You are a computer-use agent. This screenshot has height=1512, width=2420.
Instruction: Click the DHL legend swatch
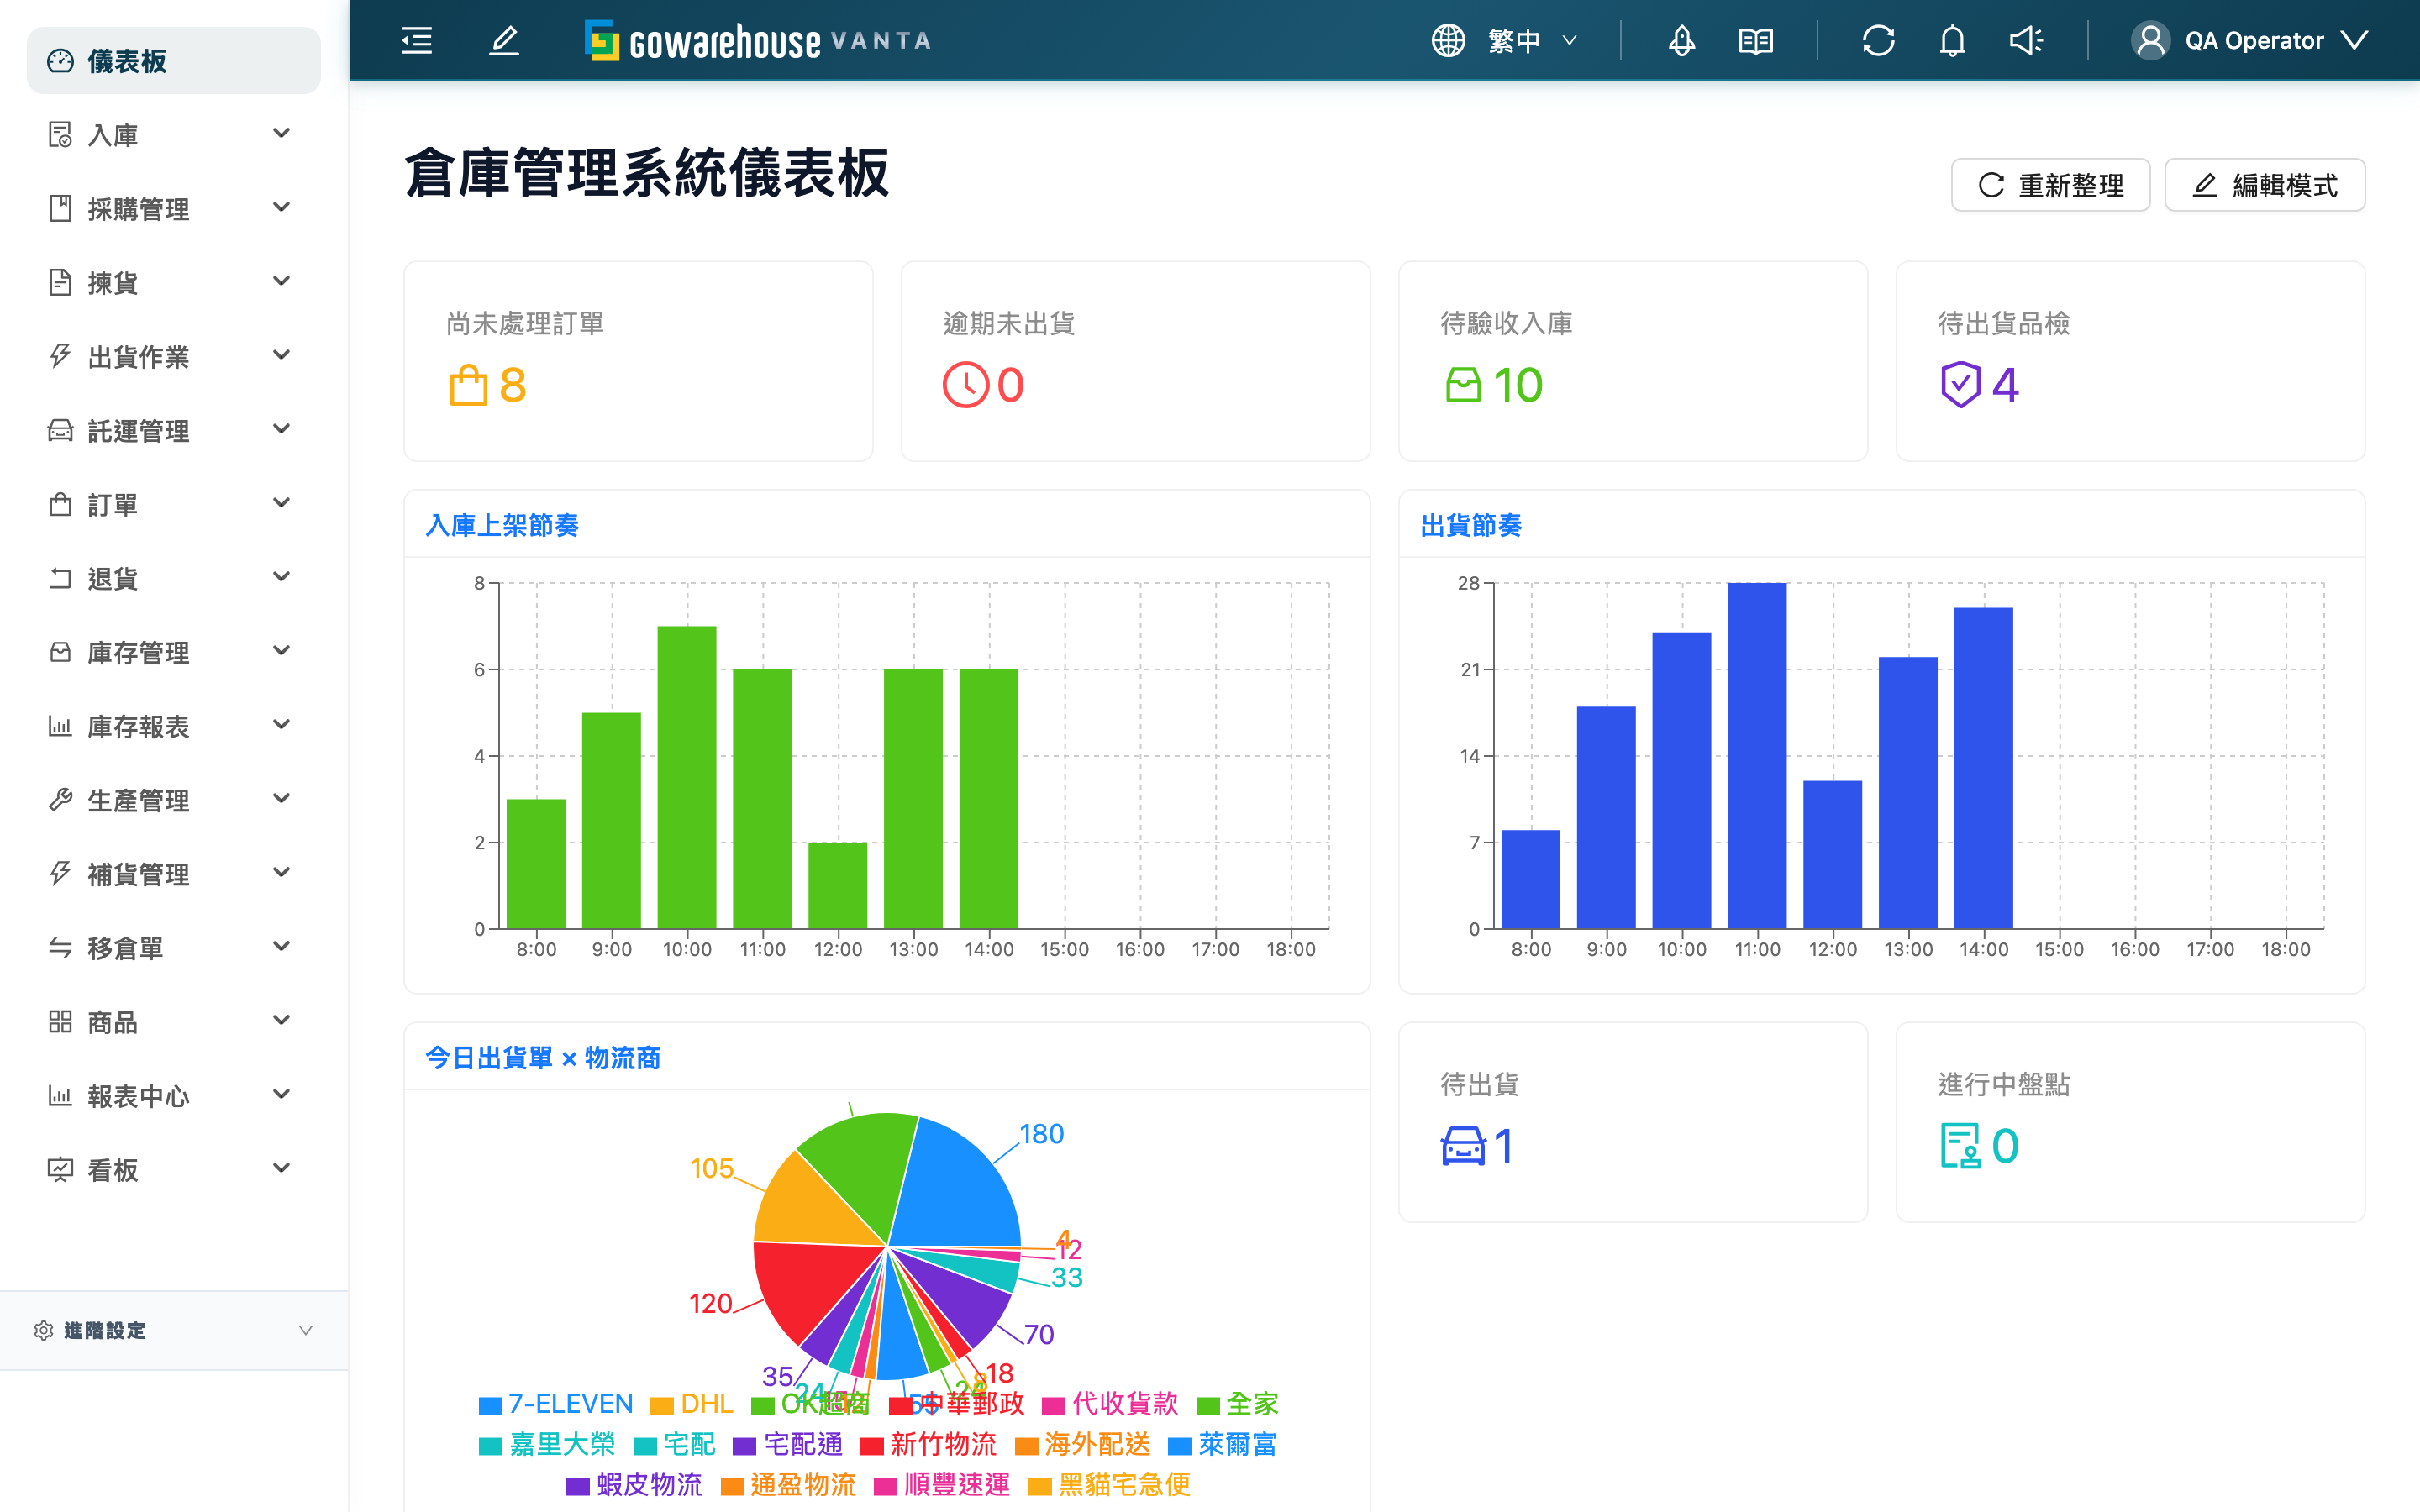tap(661, 1406)
